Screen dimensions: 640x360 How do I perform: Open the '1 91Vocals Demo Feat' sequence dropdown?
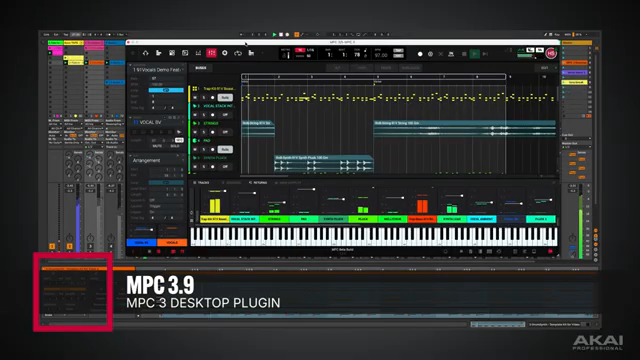click(158, 70)
